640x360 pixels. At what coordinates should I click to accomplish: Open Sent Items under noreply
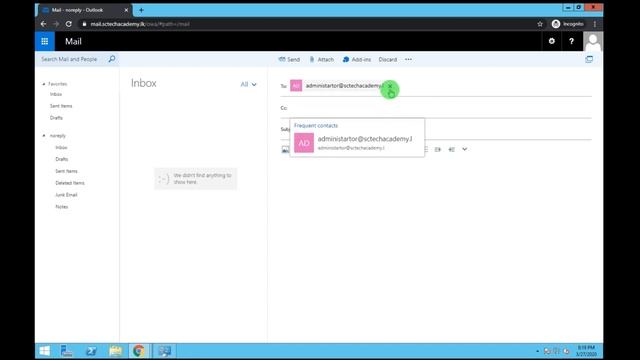click(66, 171)
